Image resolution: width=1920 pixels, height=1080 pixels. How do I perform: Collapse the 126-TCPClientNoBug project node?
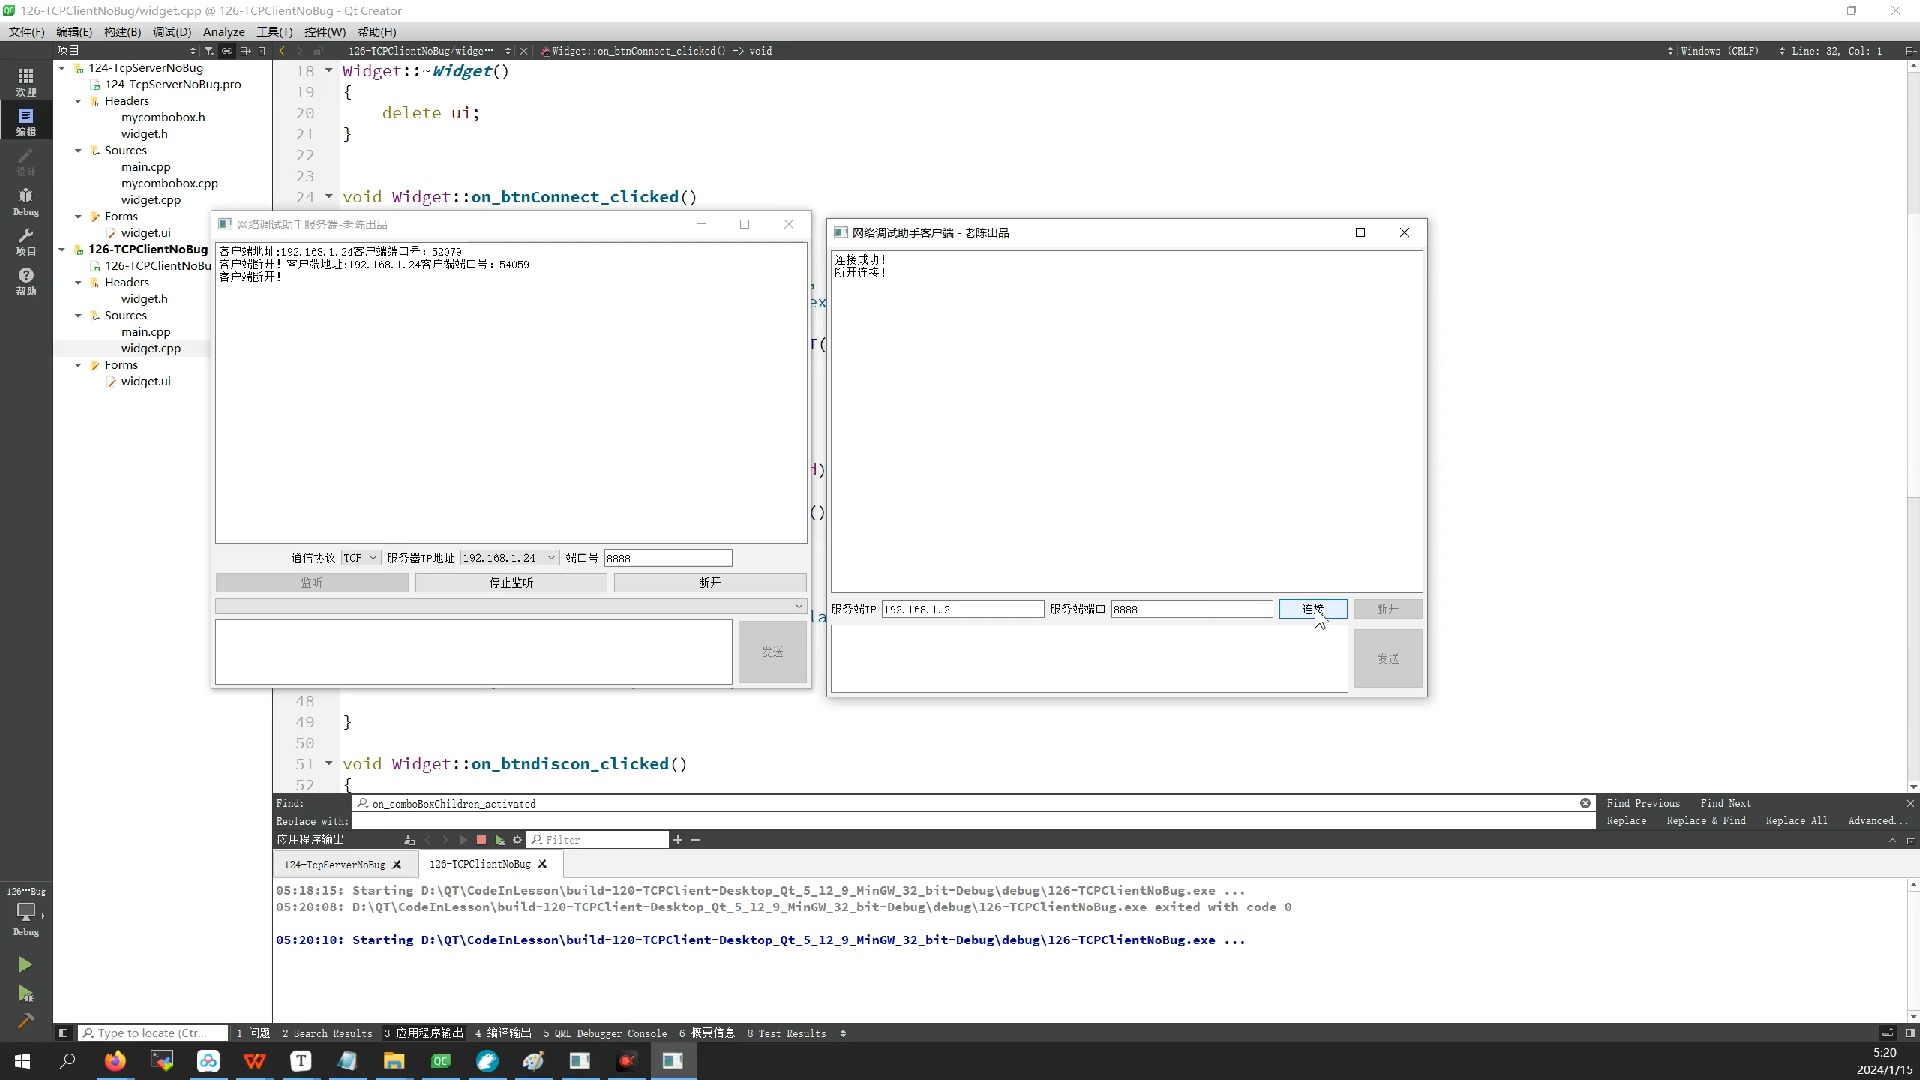click(62, 249)
